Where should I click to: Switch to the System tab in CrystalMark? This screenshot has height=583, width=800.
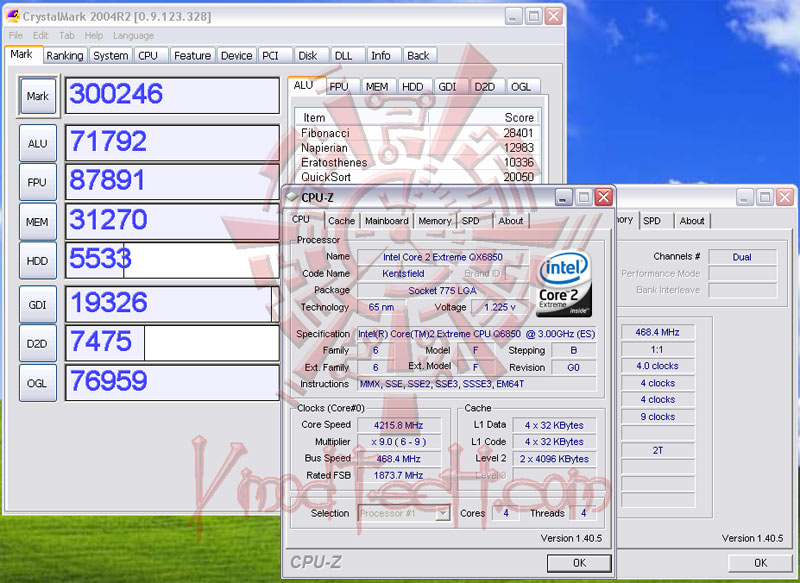111,56
